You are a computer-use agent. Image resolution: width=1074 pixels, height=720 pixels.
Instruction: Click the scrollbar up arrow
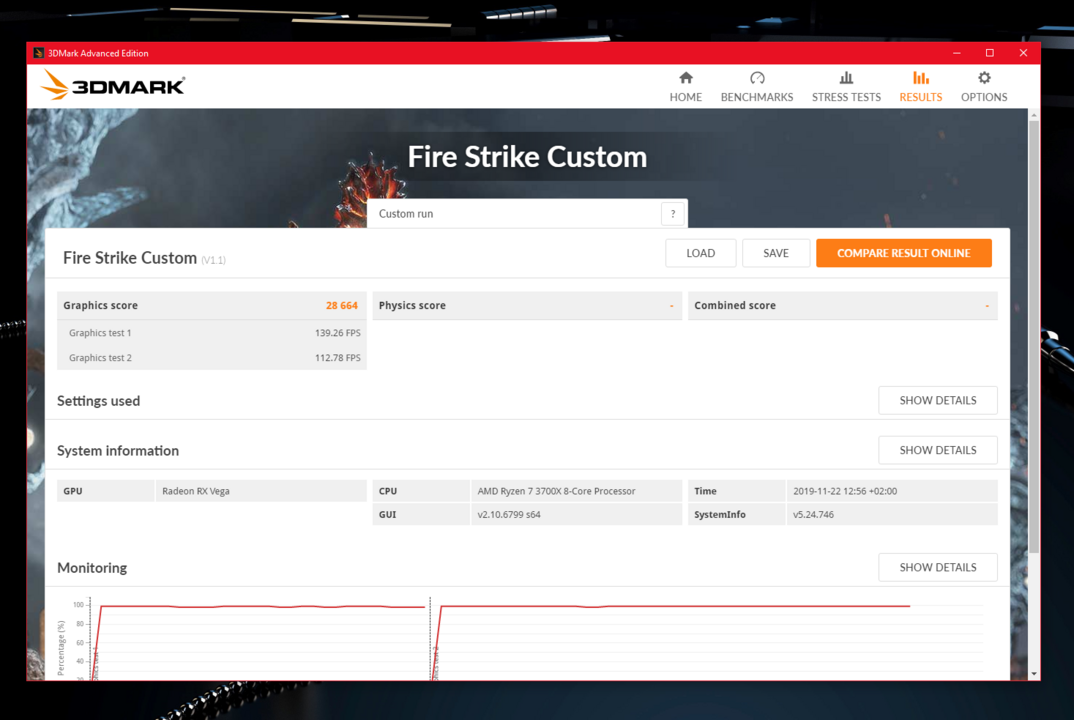(1034, 114)
